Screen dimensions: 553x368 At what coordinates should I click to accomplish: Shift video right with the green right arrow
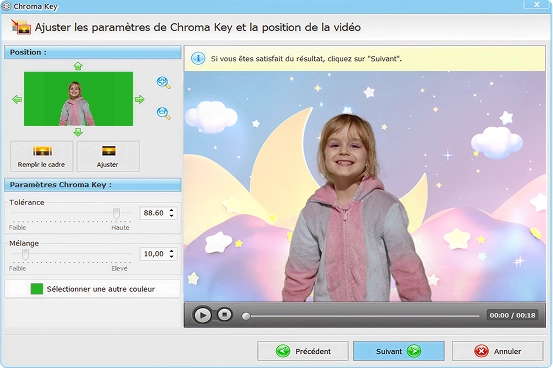[x=140, y=99]
